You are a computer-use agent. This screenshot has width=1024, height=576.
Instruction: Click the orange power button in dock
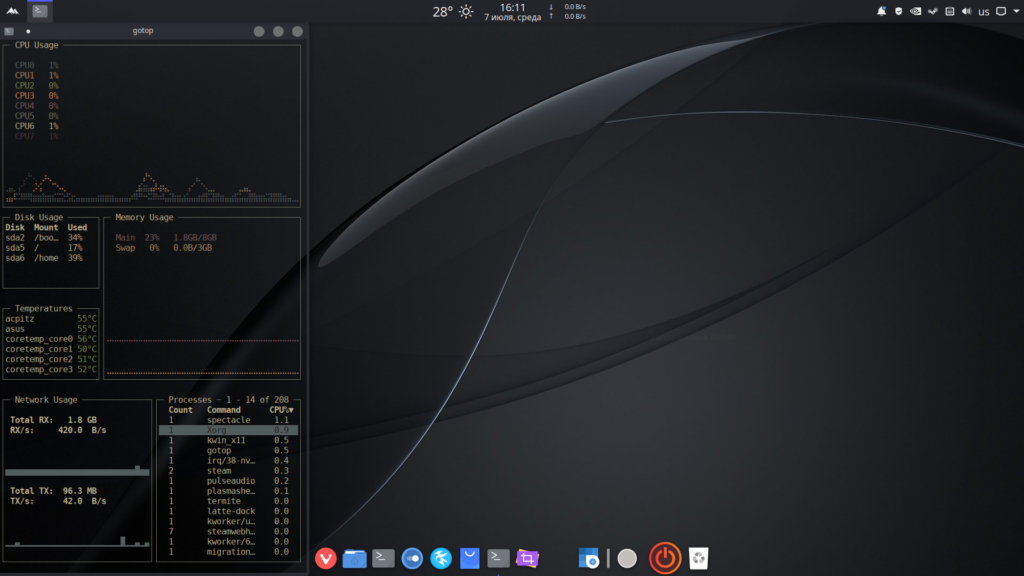coord(665,558)
